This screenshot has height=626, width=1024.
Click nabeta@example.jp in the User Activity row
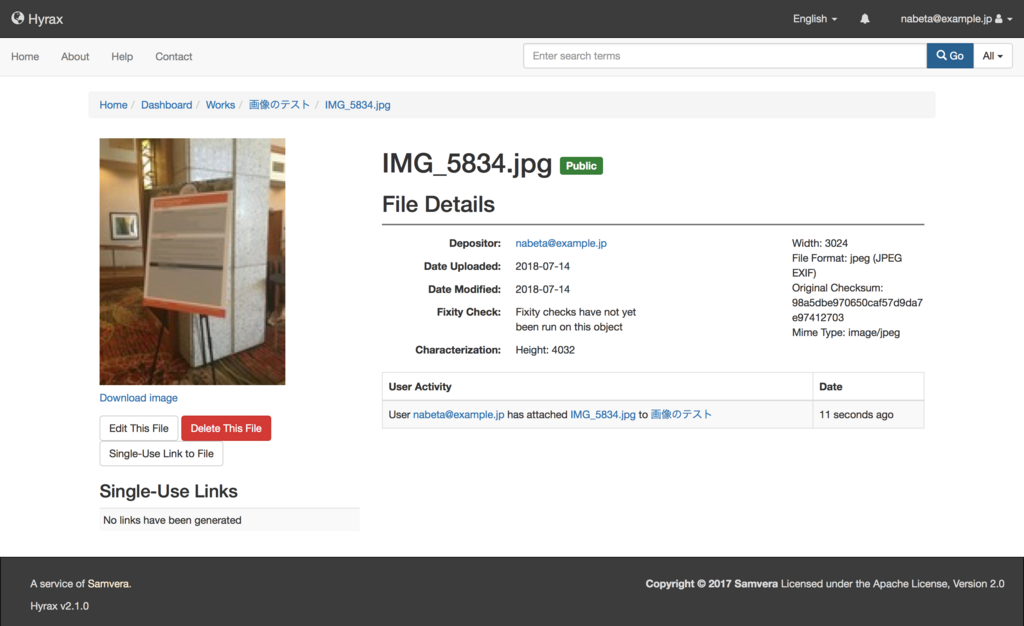point(458,415)
